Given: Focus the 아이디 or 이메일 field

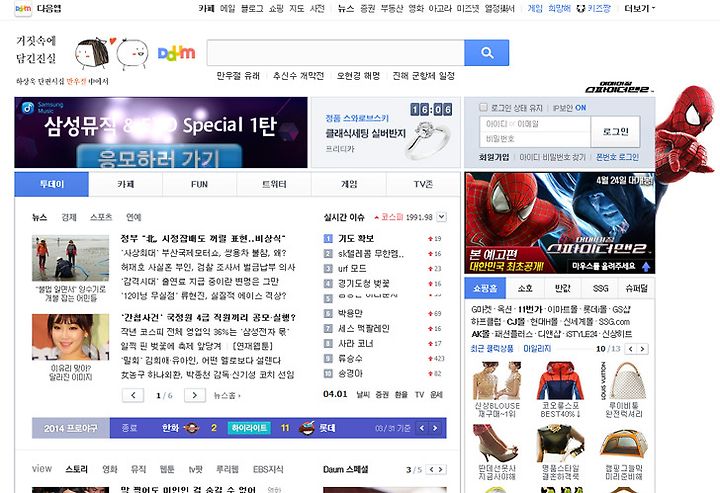Looking at the screenshot, I should point(535,124).
